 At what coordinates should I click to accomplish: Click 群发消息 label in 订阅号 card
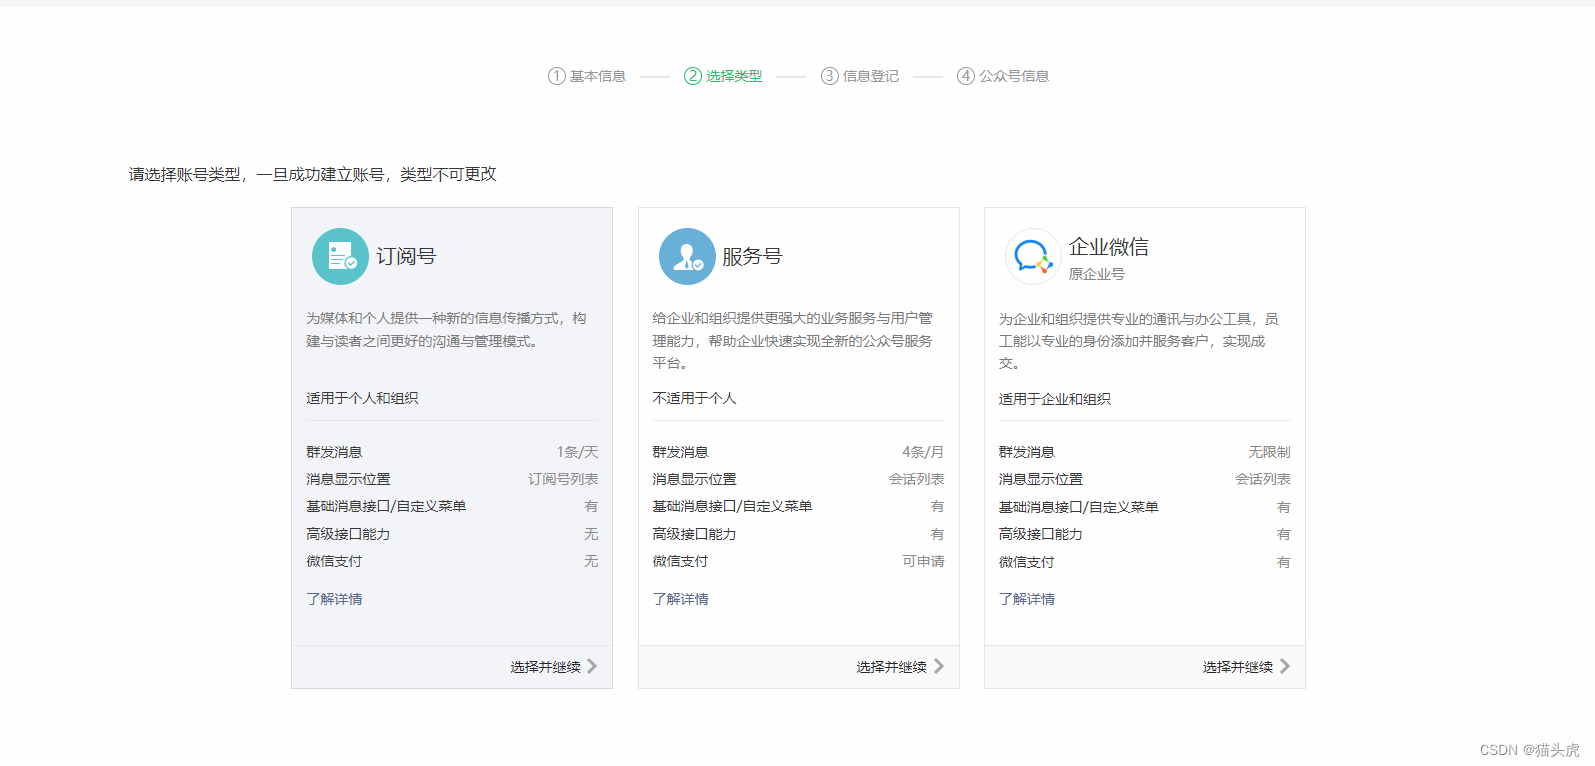(x=334, y=452)
